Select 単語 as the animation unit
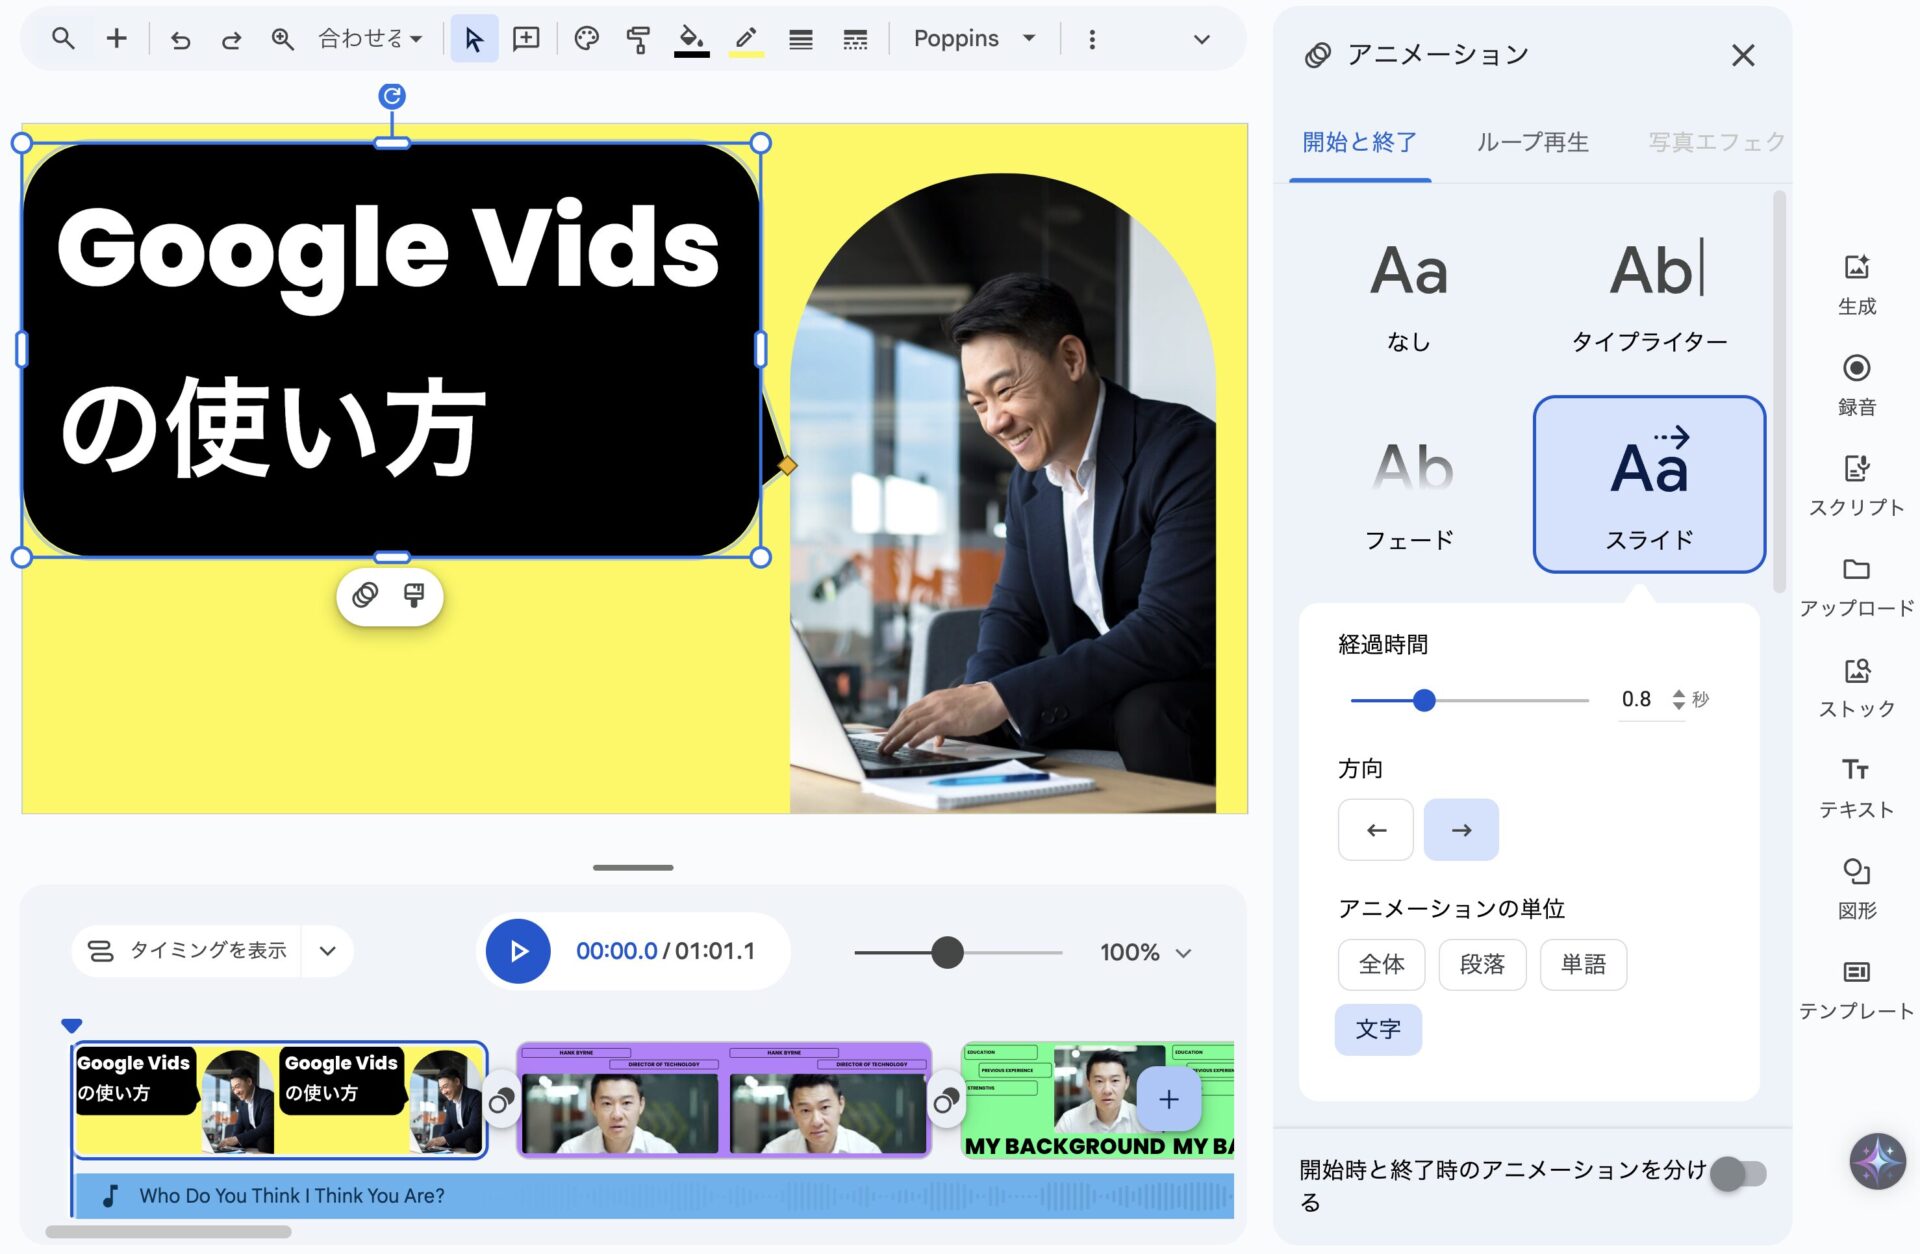The image size is (1920, 1254). click(1583, 965)
